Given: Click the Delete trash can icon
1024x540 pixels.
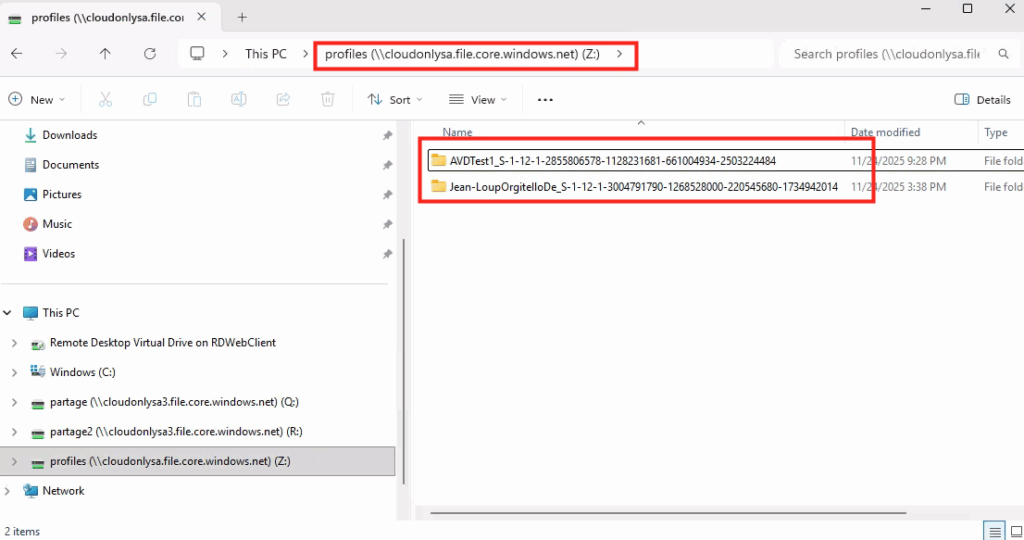Looking at the screenshot, I should (x=327, y=99).
